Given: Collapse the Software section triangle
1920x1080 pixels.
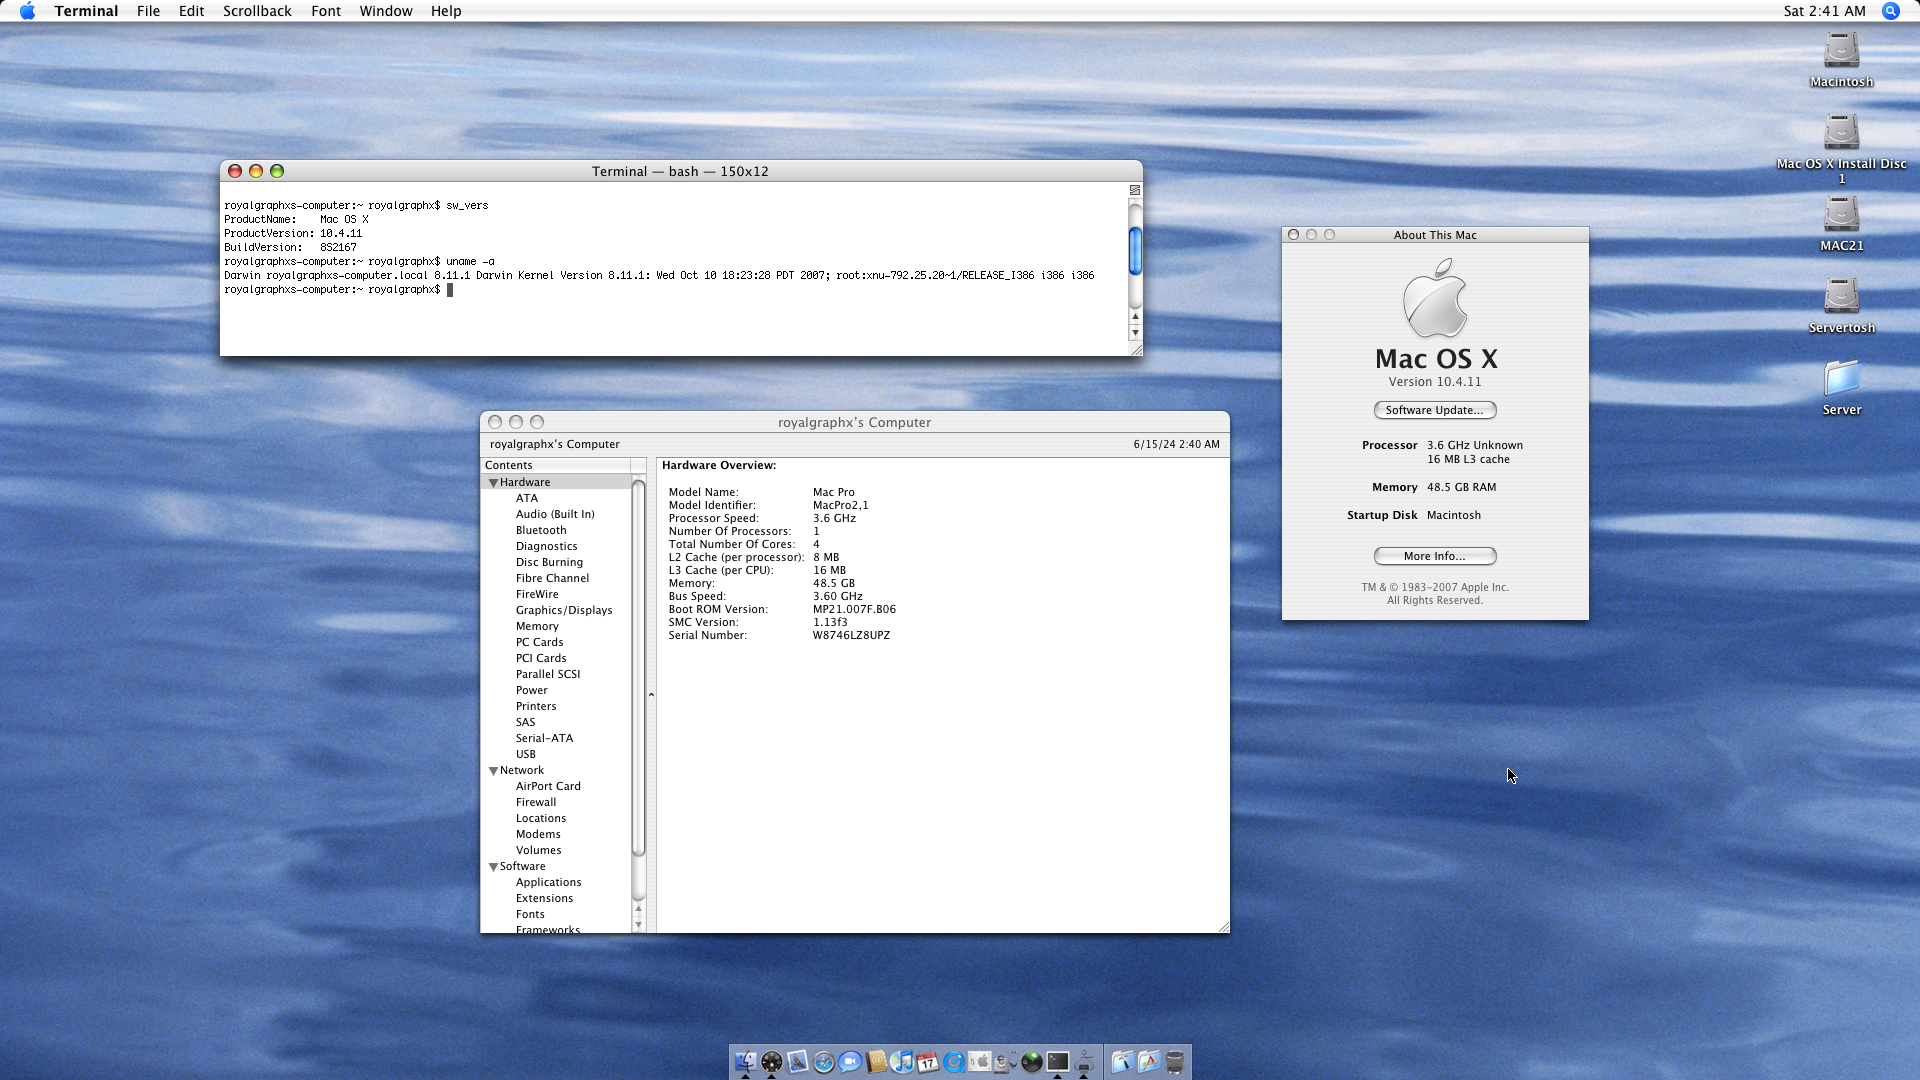Looking at the screenshot, I should (x=493, y=866).
